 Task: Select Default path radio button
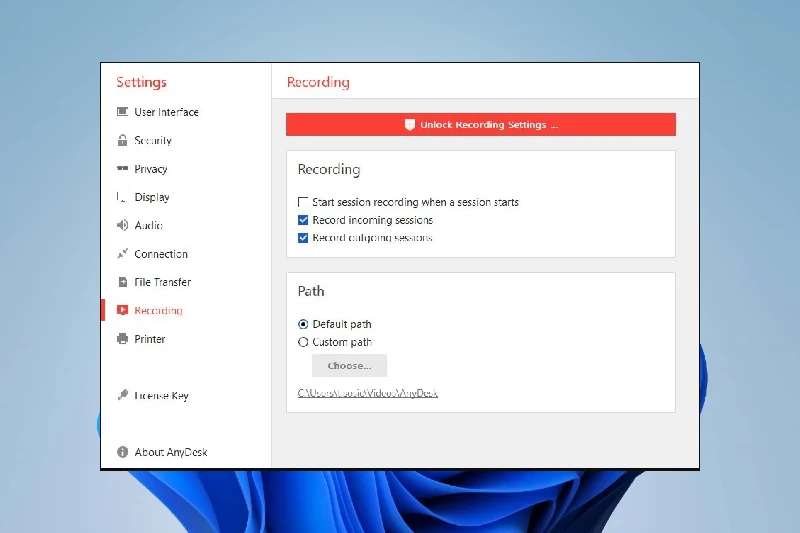[303, 324]
